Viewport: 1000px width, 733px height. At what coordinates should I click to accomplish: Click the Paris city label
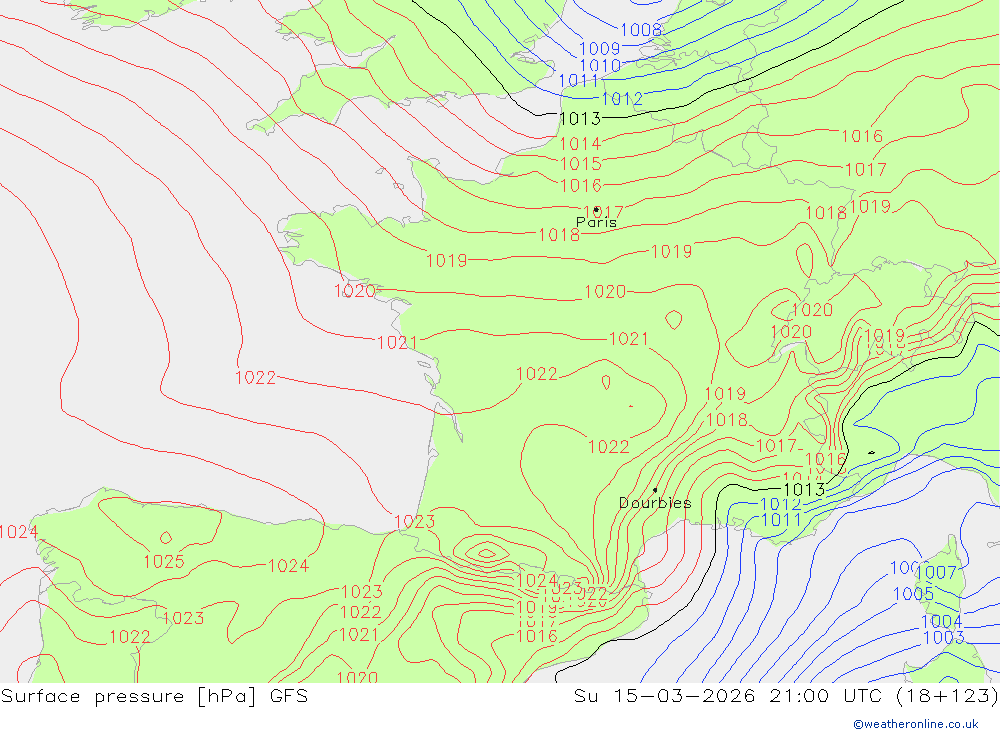coord(596,222)
